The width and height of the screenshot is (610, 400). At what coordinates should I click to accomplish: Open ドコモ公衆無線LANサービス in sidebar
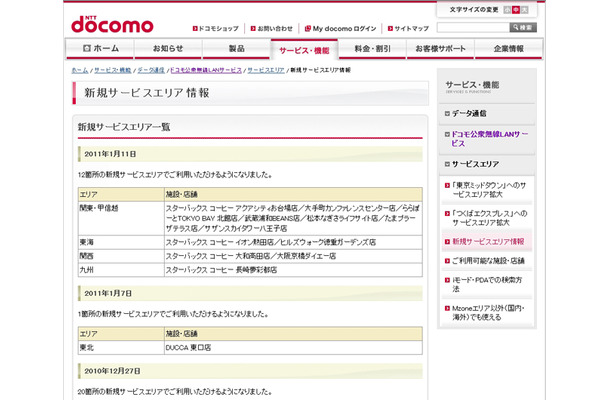pos(489,139)
